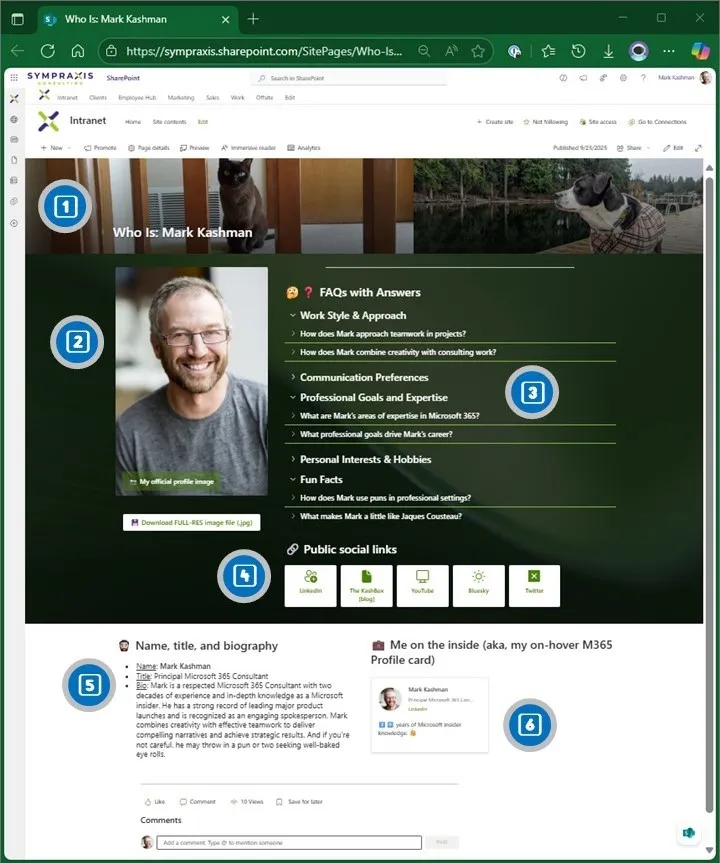Open the New dropdown in command bar

[x=53, y=148]
